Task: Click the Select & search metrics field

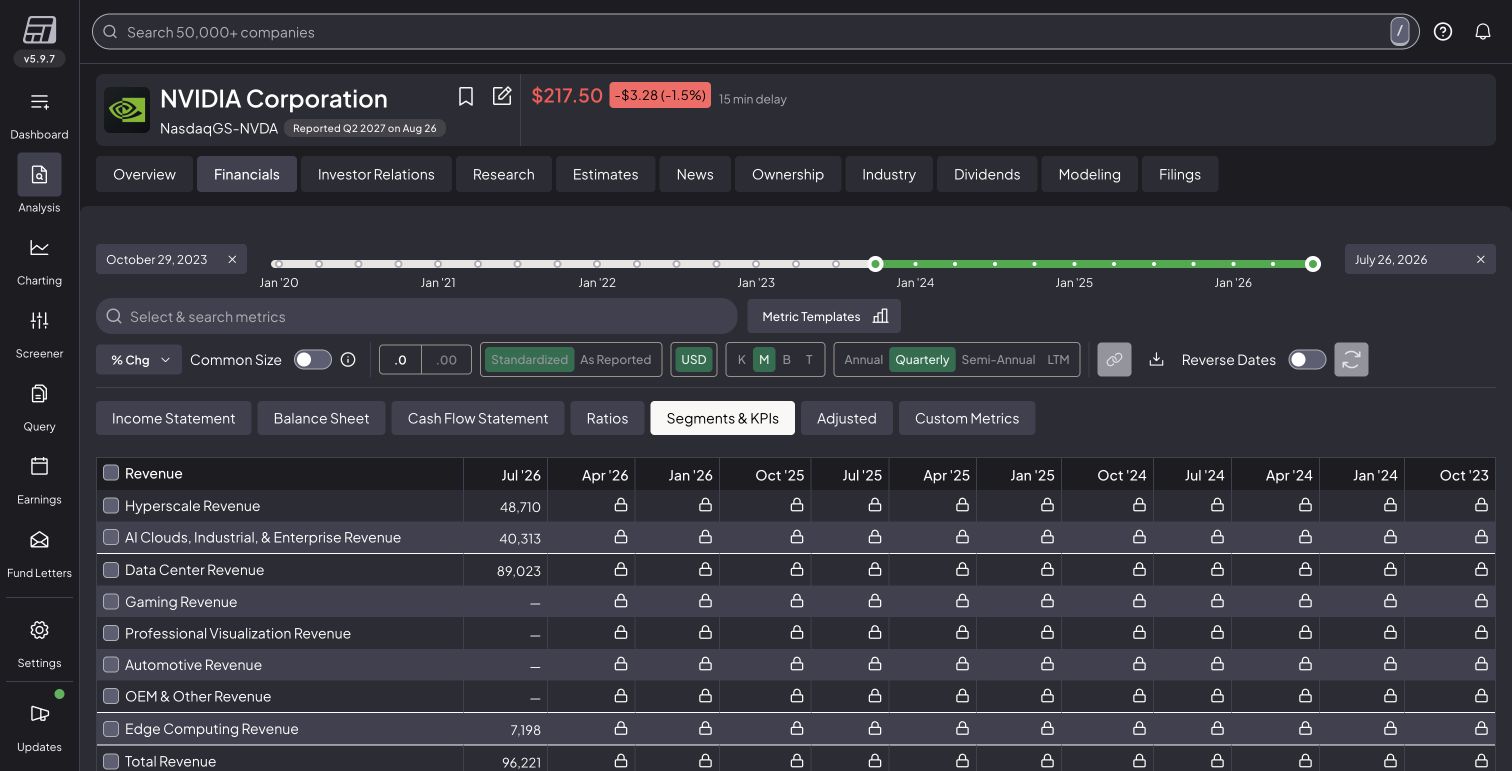Action: 416,317
